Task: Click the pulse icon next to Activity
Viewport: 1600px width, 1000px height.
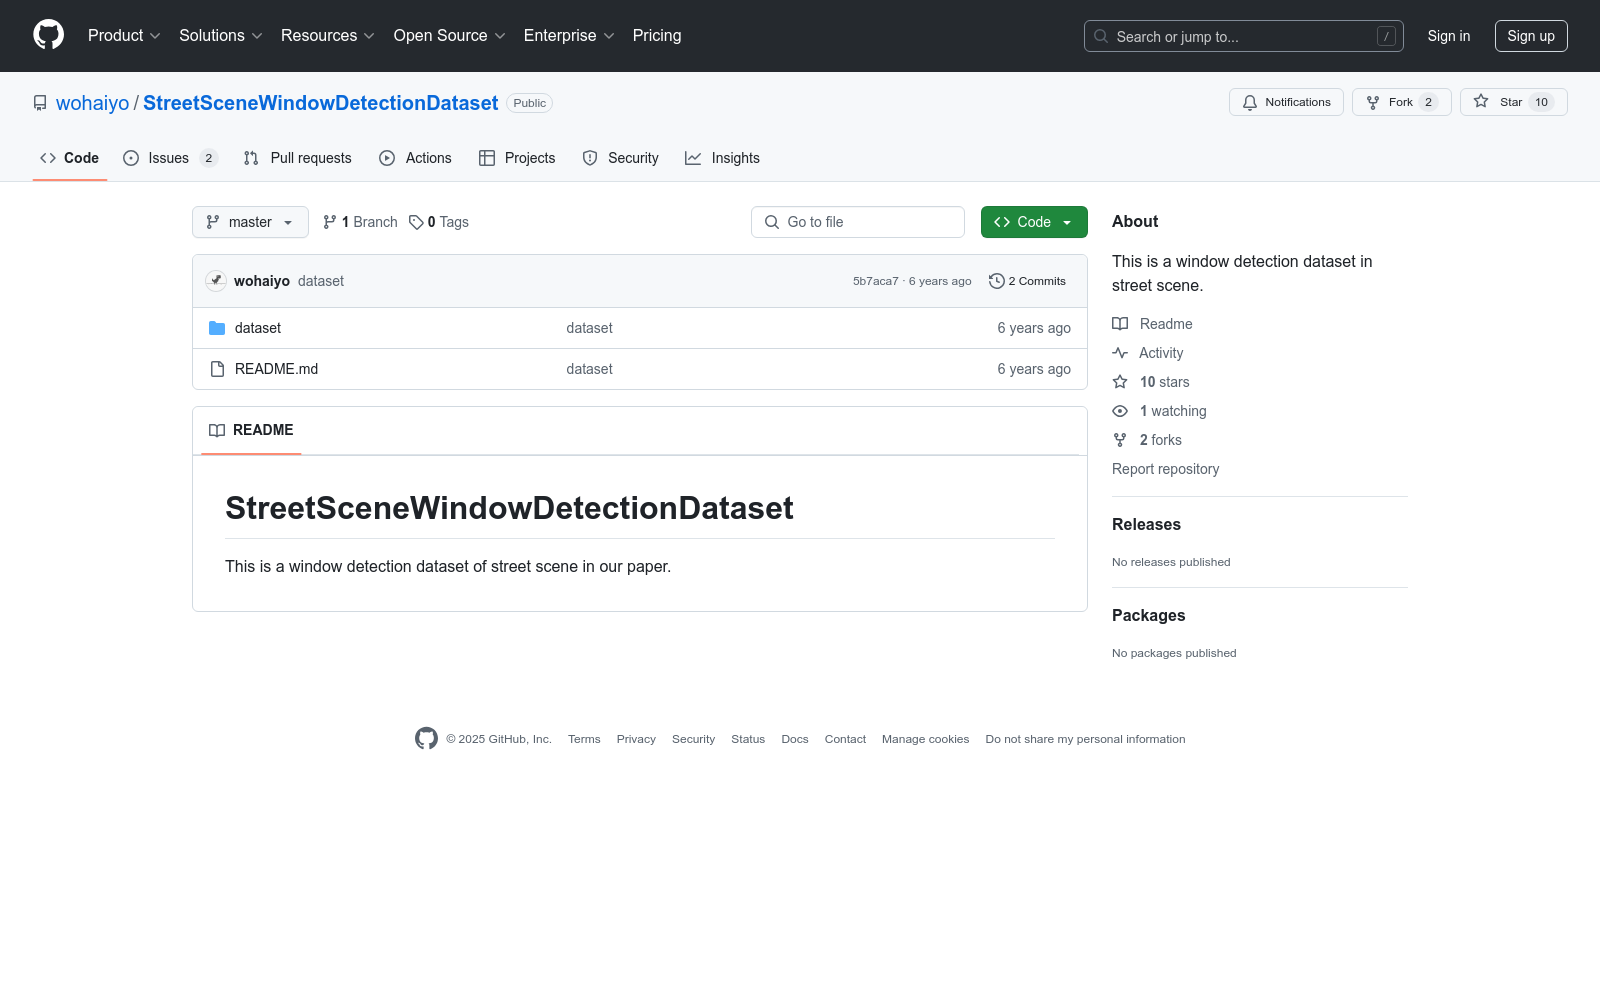Action: [1120, 353]
